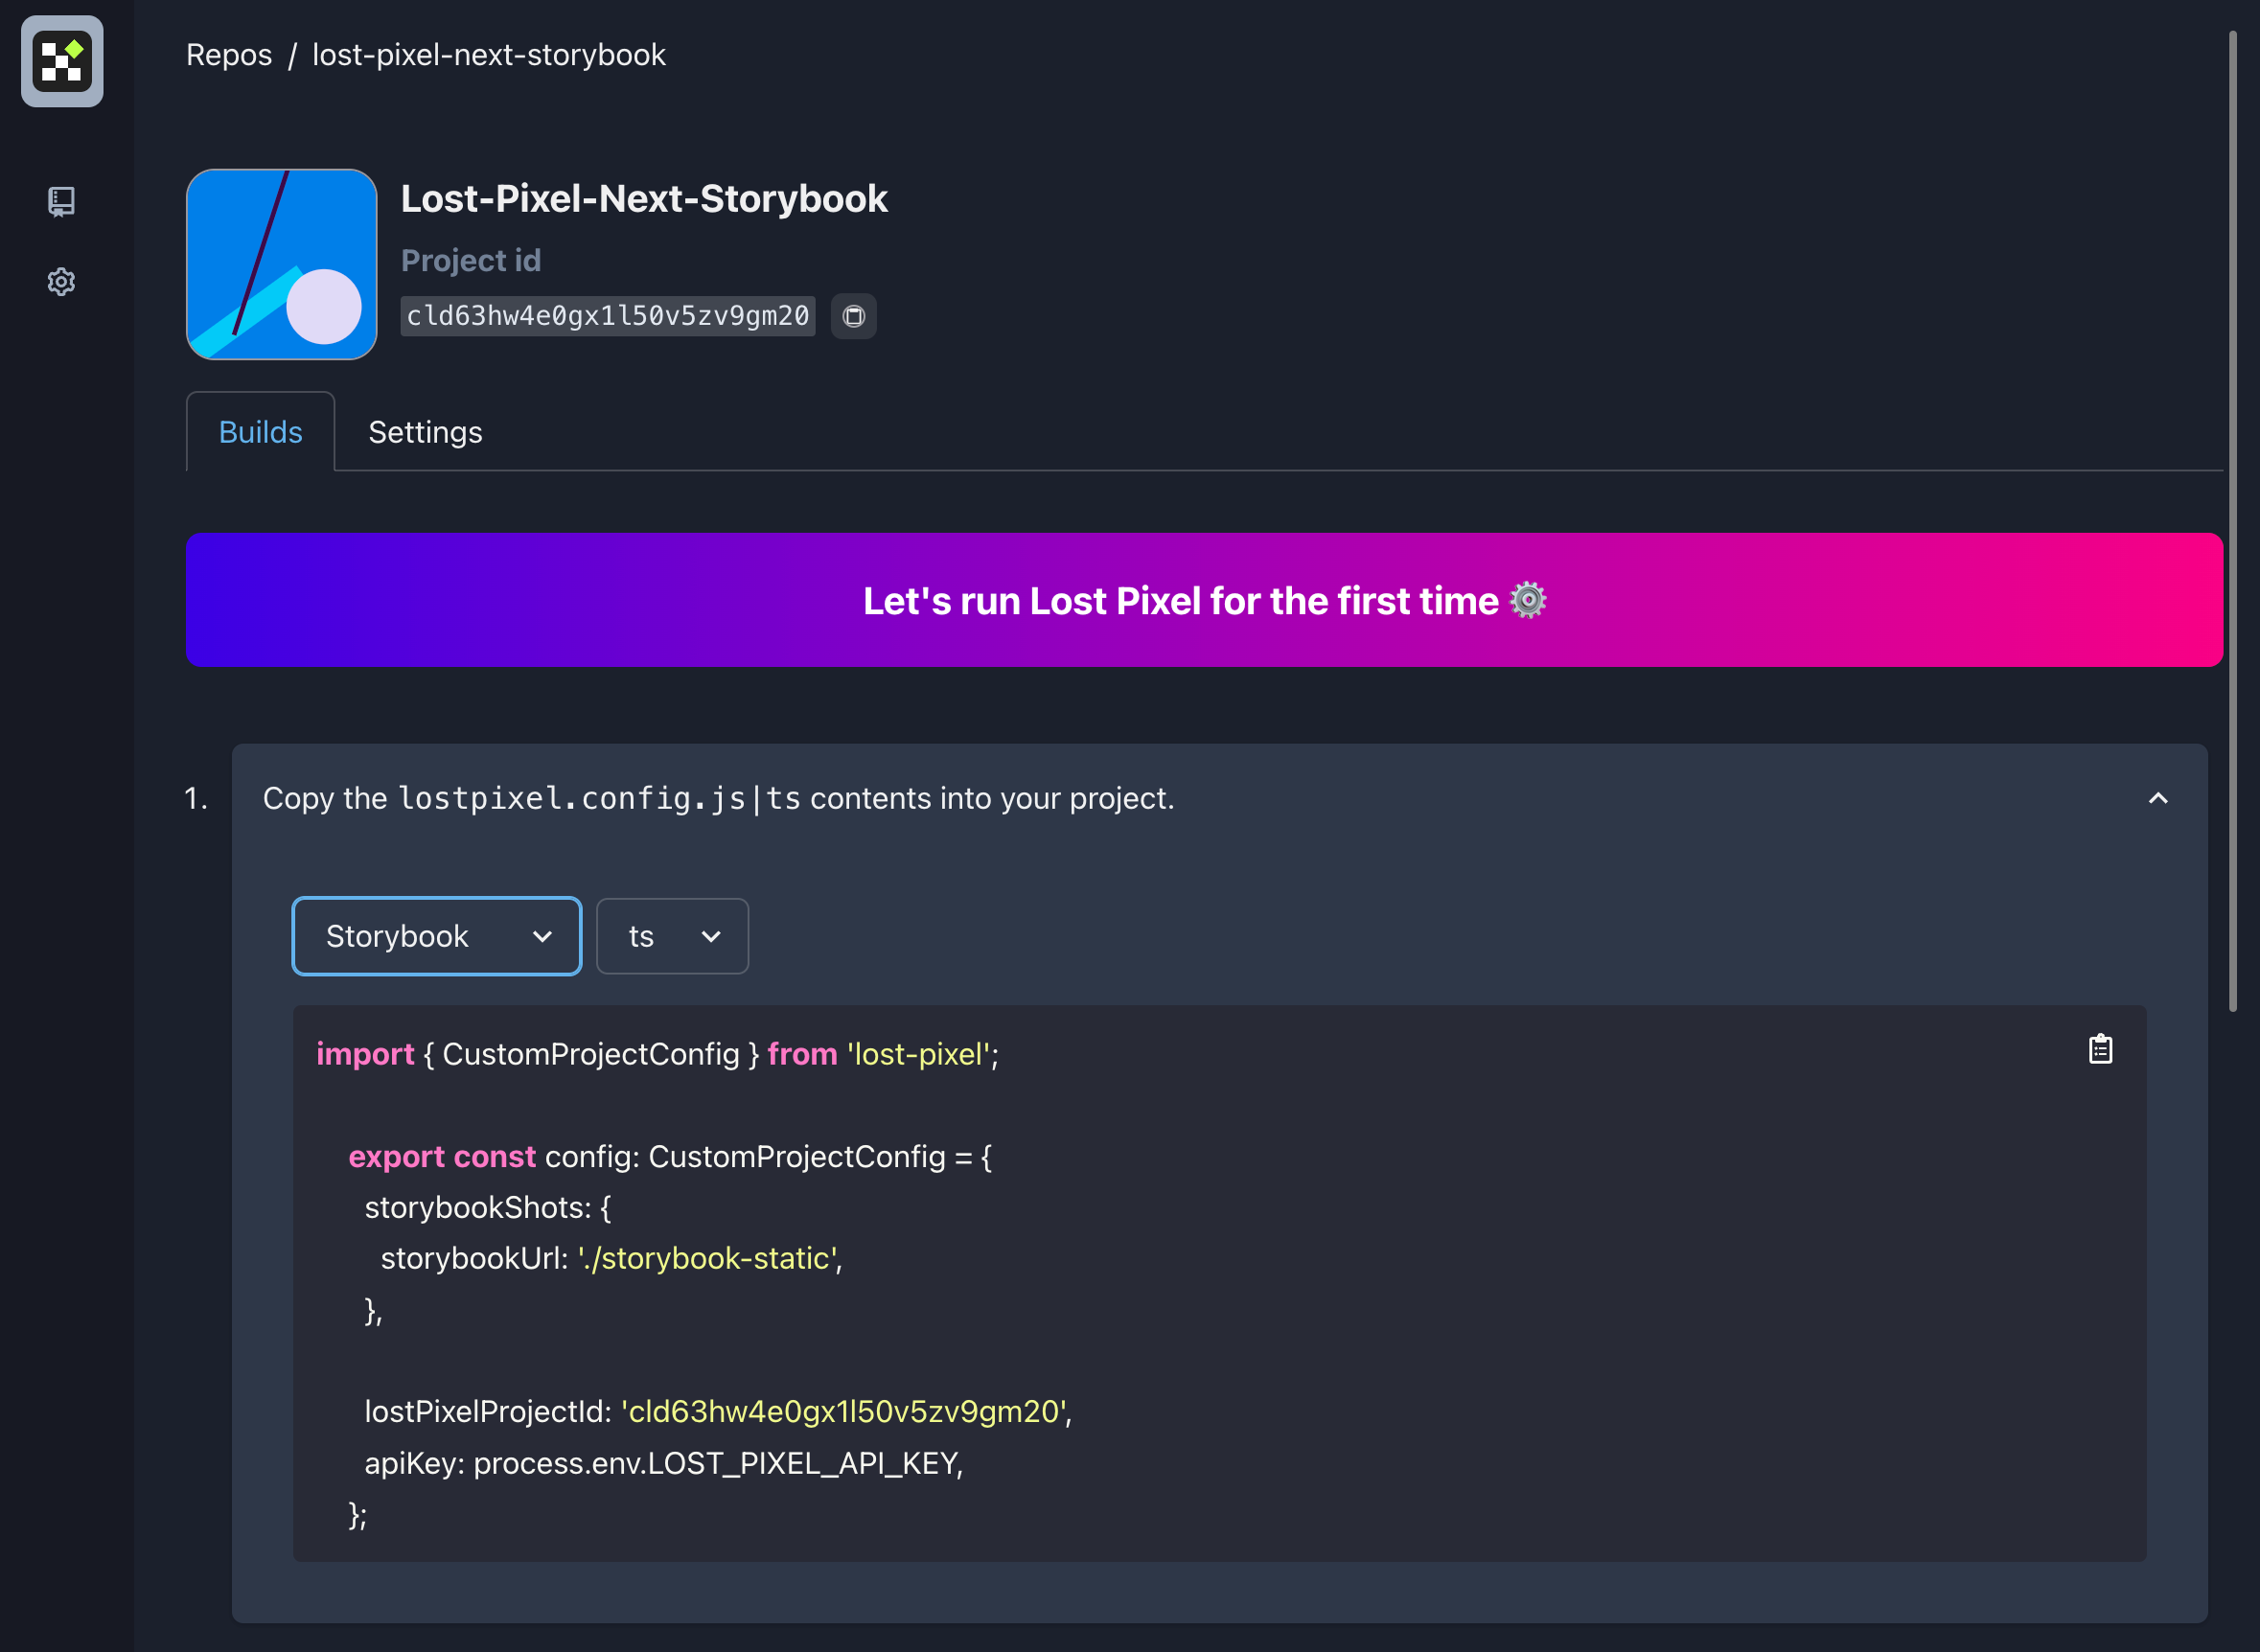This screenshot has height=1652, width=2260.
Task: Open the ts language dropdown
Action: pos(672,936)
